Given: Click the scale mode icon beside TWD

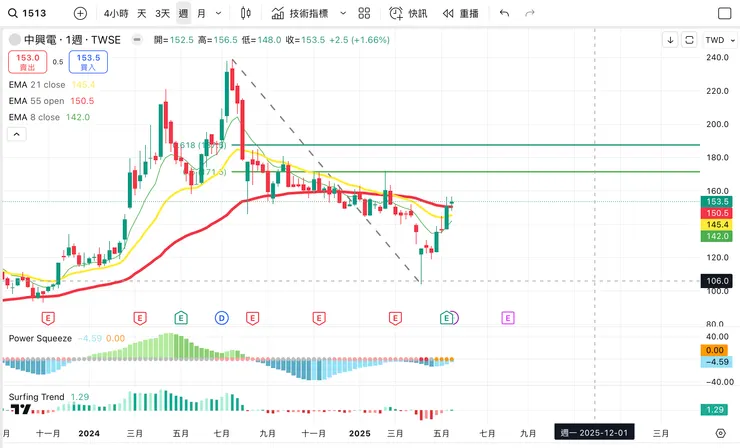Looking at the screenshot, I should (689, 40).
